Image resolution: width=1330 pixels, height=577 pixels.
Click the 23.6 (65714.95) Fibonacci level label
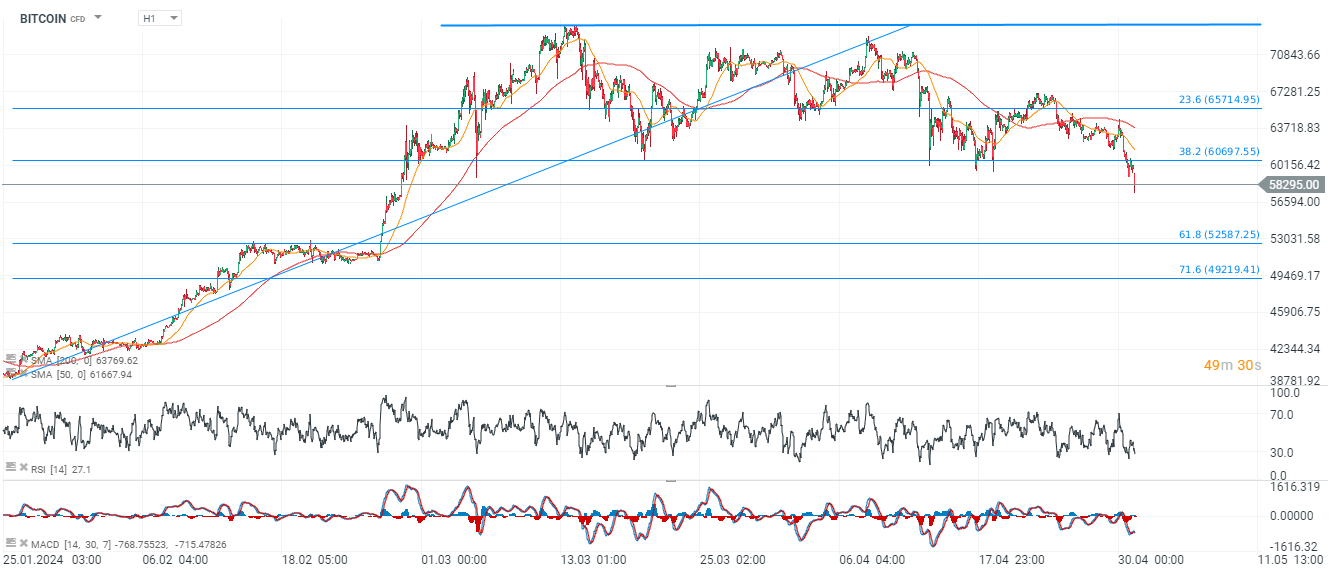[x=1219, y=100]
